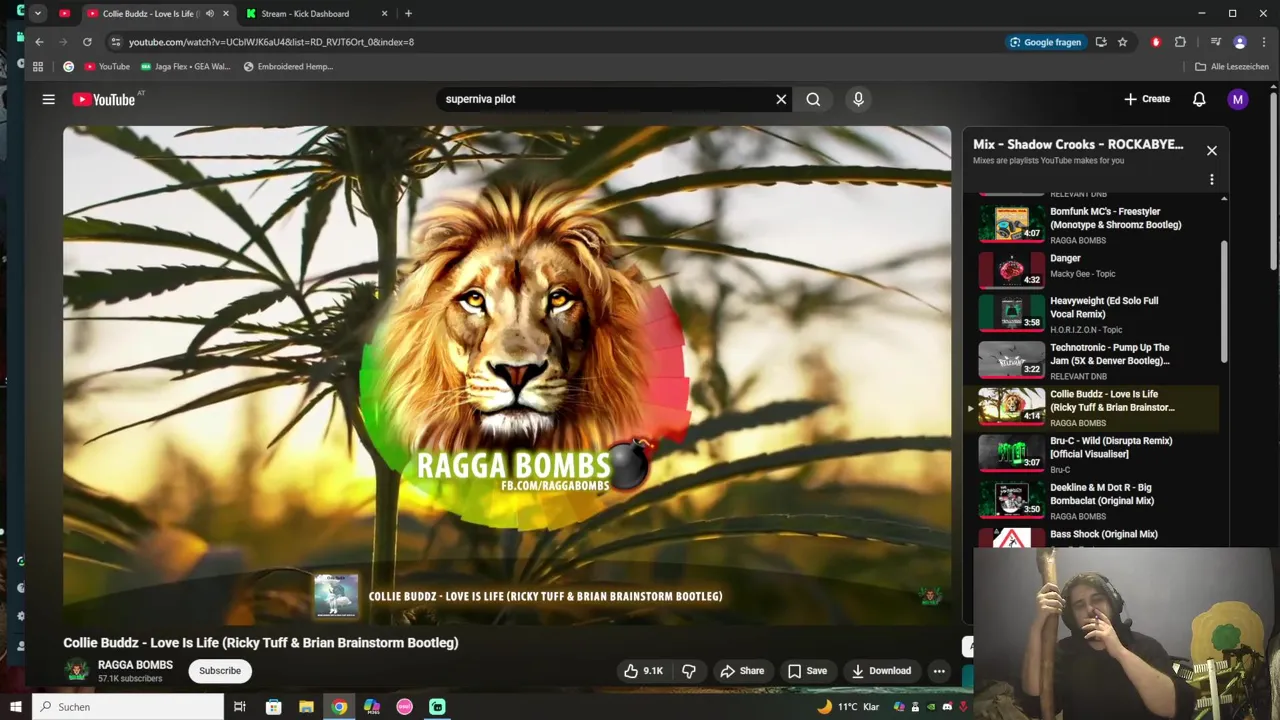Open Chrome profile avatar

tap(1240, 42)
